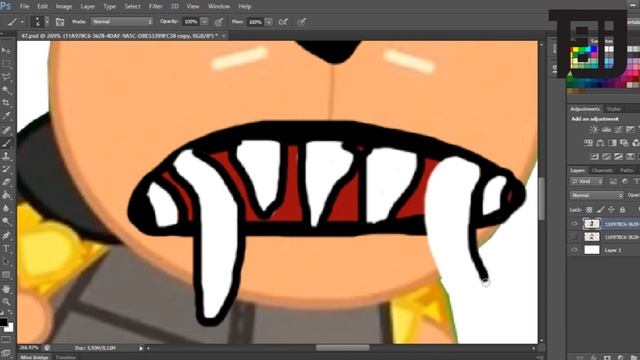The width and height of the screenshot is (640, 360).
Task: Open the Window menu
Action: 219,6
